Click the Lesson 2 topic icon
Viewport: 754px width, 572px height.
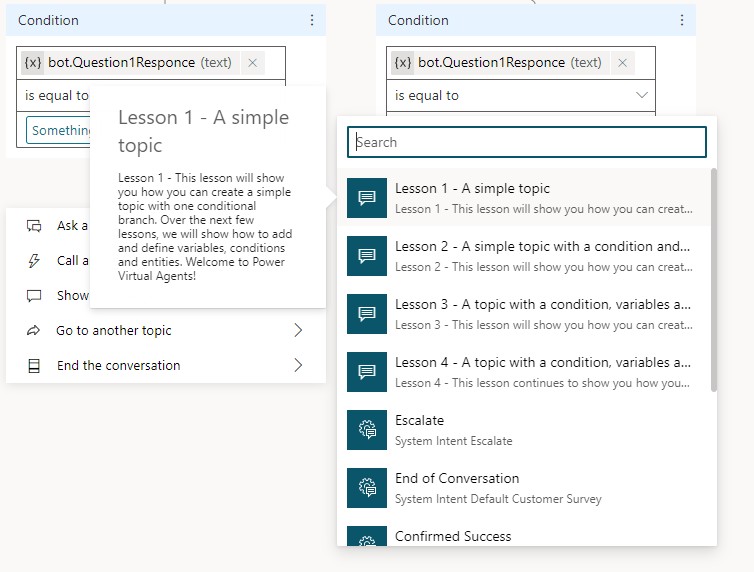(367, 256)
